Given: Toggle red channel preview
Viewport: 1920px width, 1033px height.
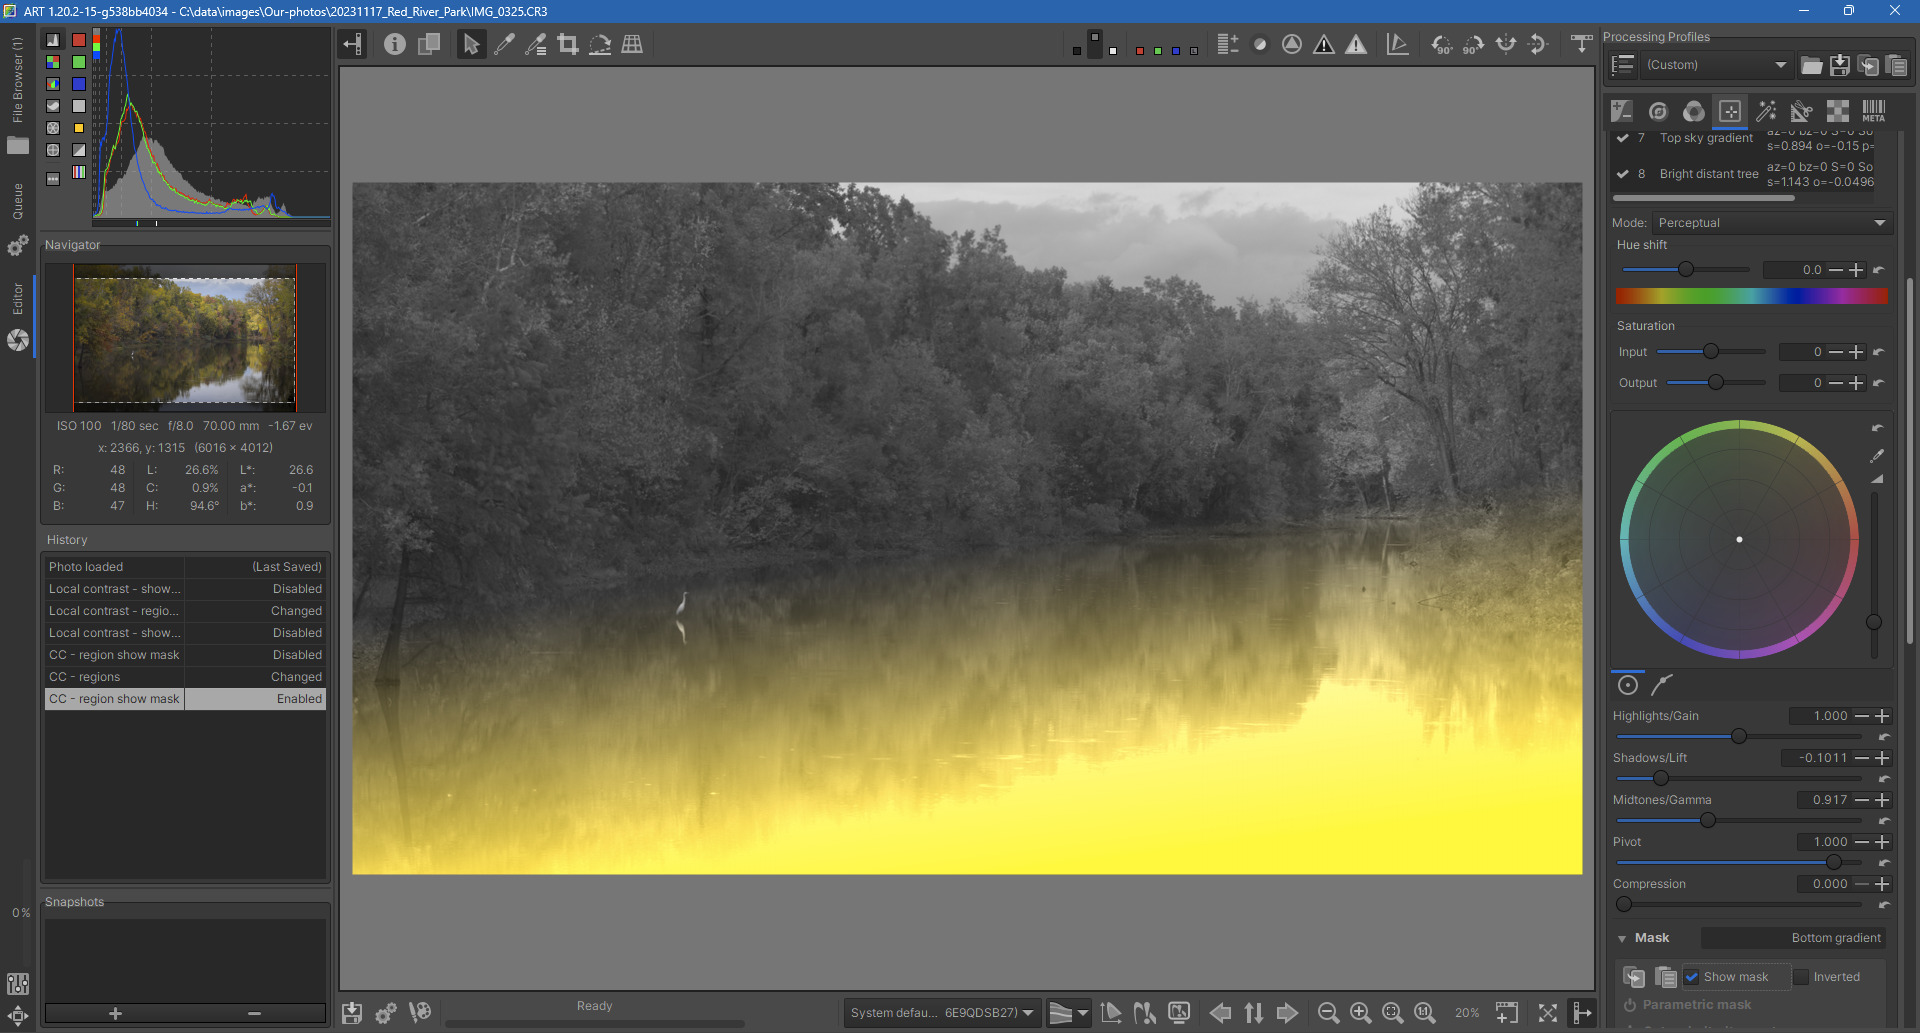Looking at the screenshot, I should (1140, 50).
